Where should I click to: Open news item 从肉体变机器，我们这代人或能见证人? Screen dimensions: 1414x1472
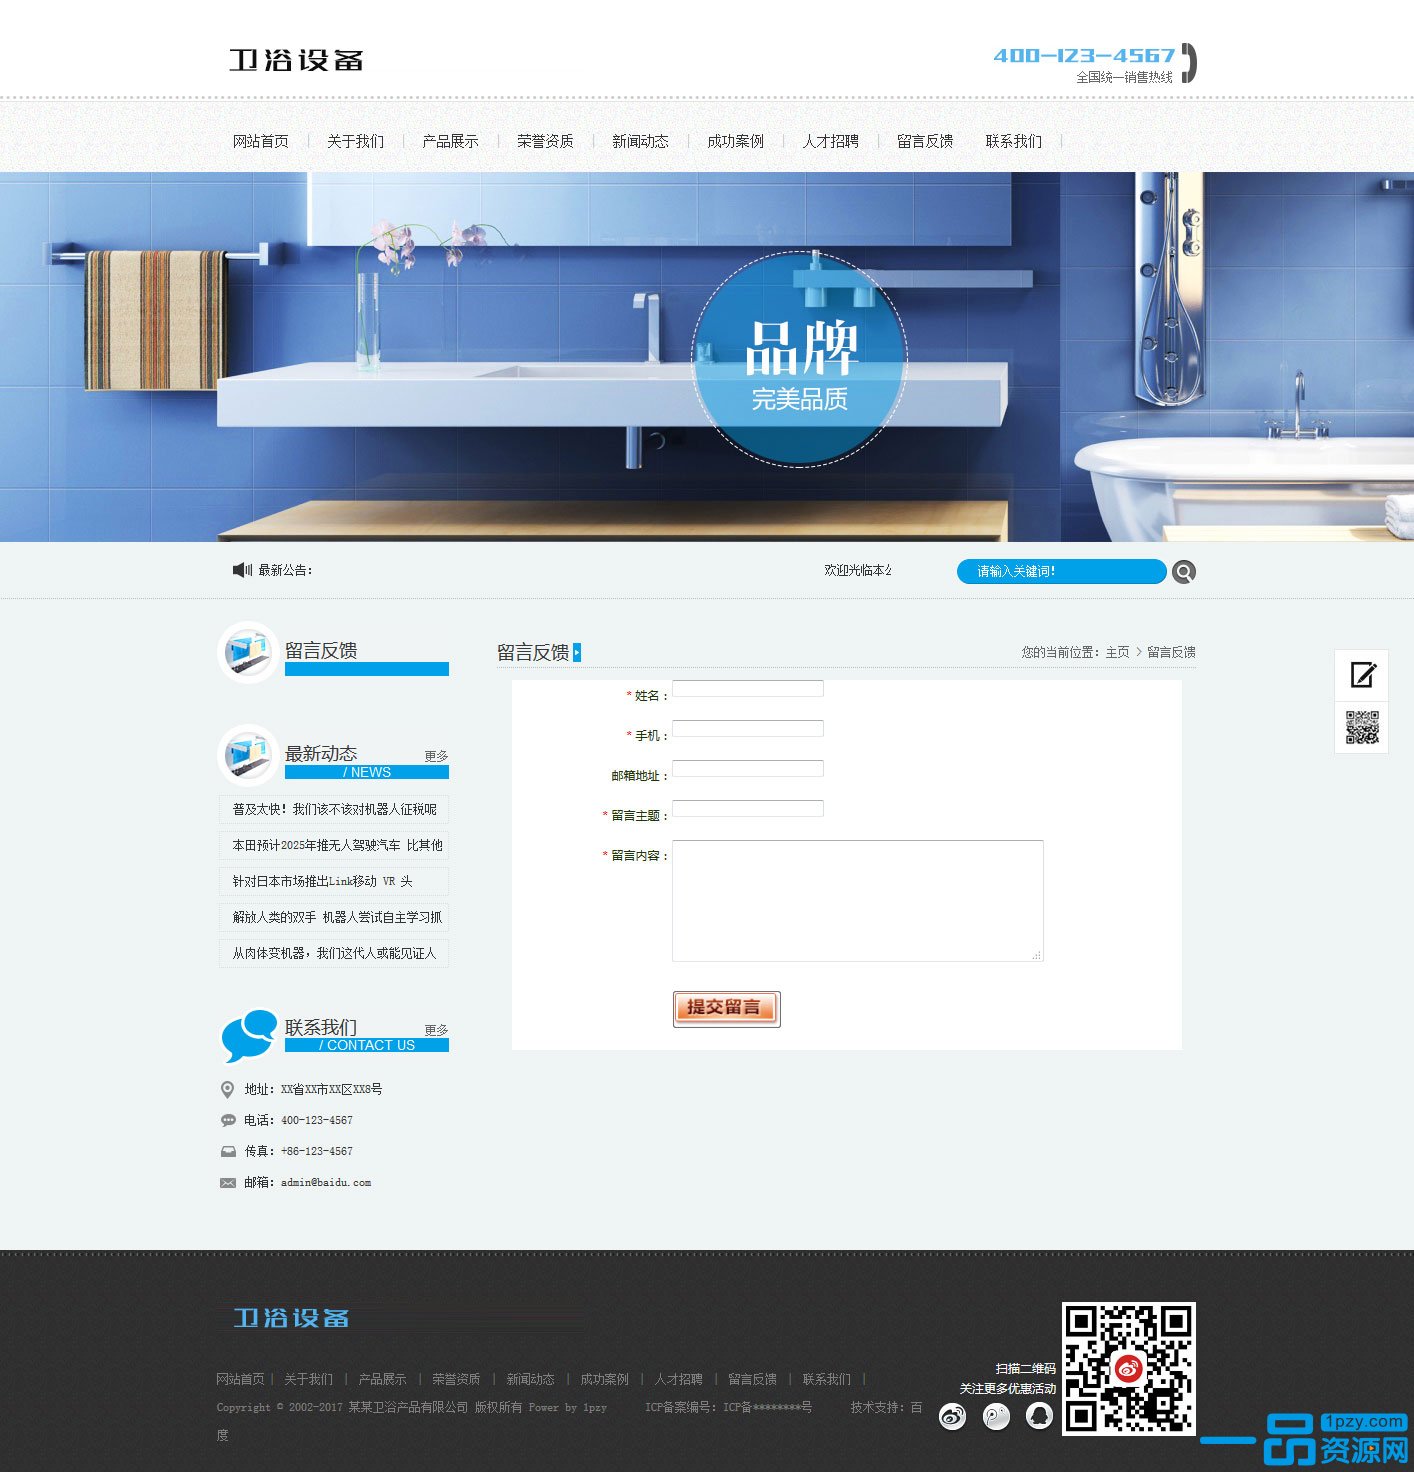tap(334, 953)
